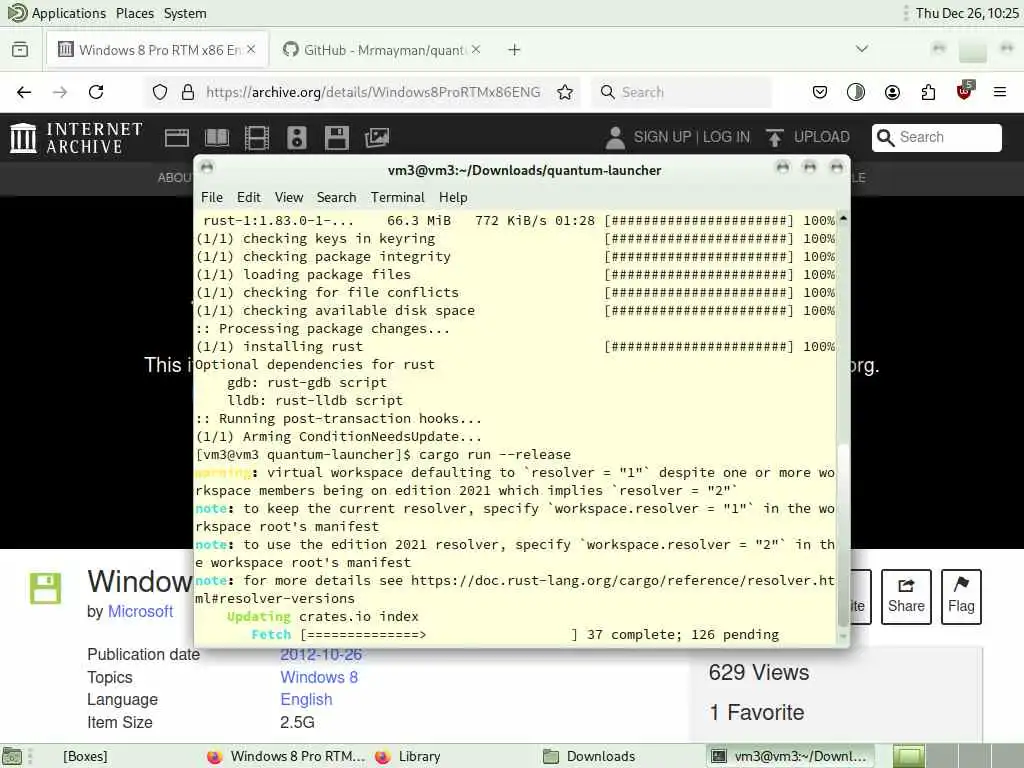Image resolution: width=1024 pixels, height=768 pixels.
Task: Click the UPLOAD link
Action: 808,137
